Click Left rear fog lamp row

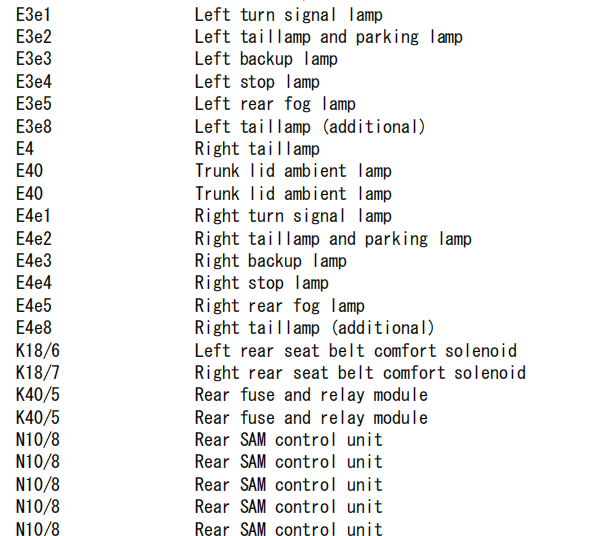pyautogui.click(x=275, y=104)
